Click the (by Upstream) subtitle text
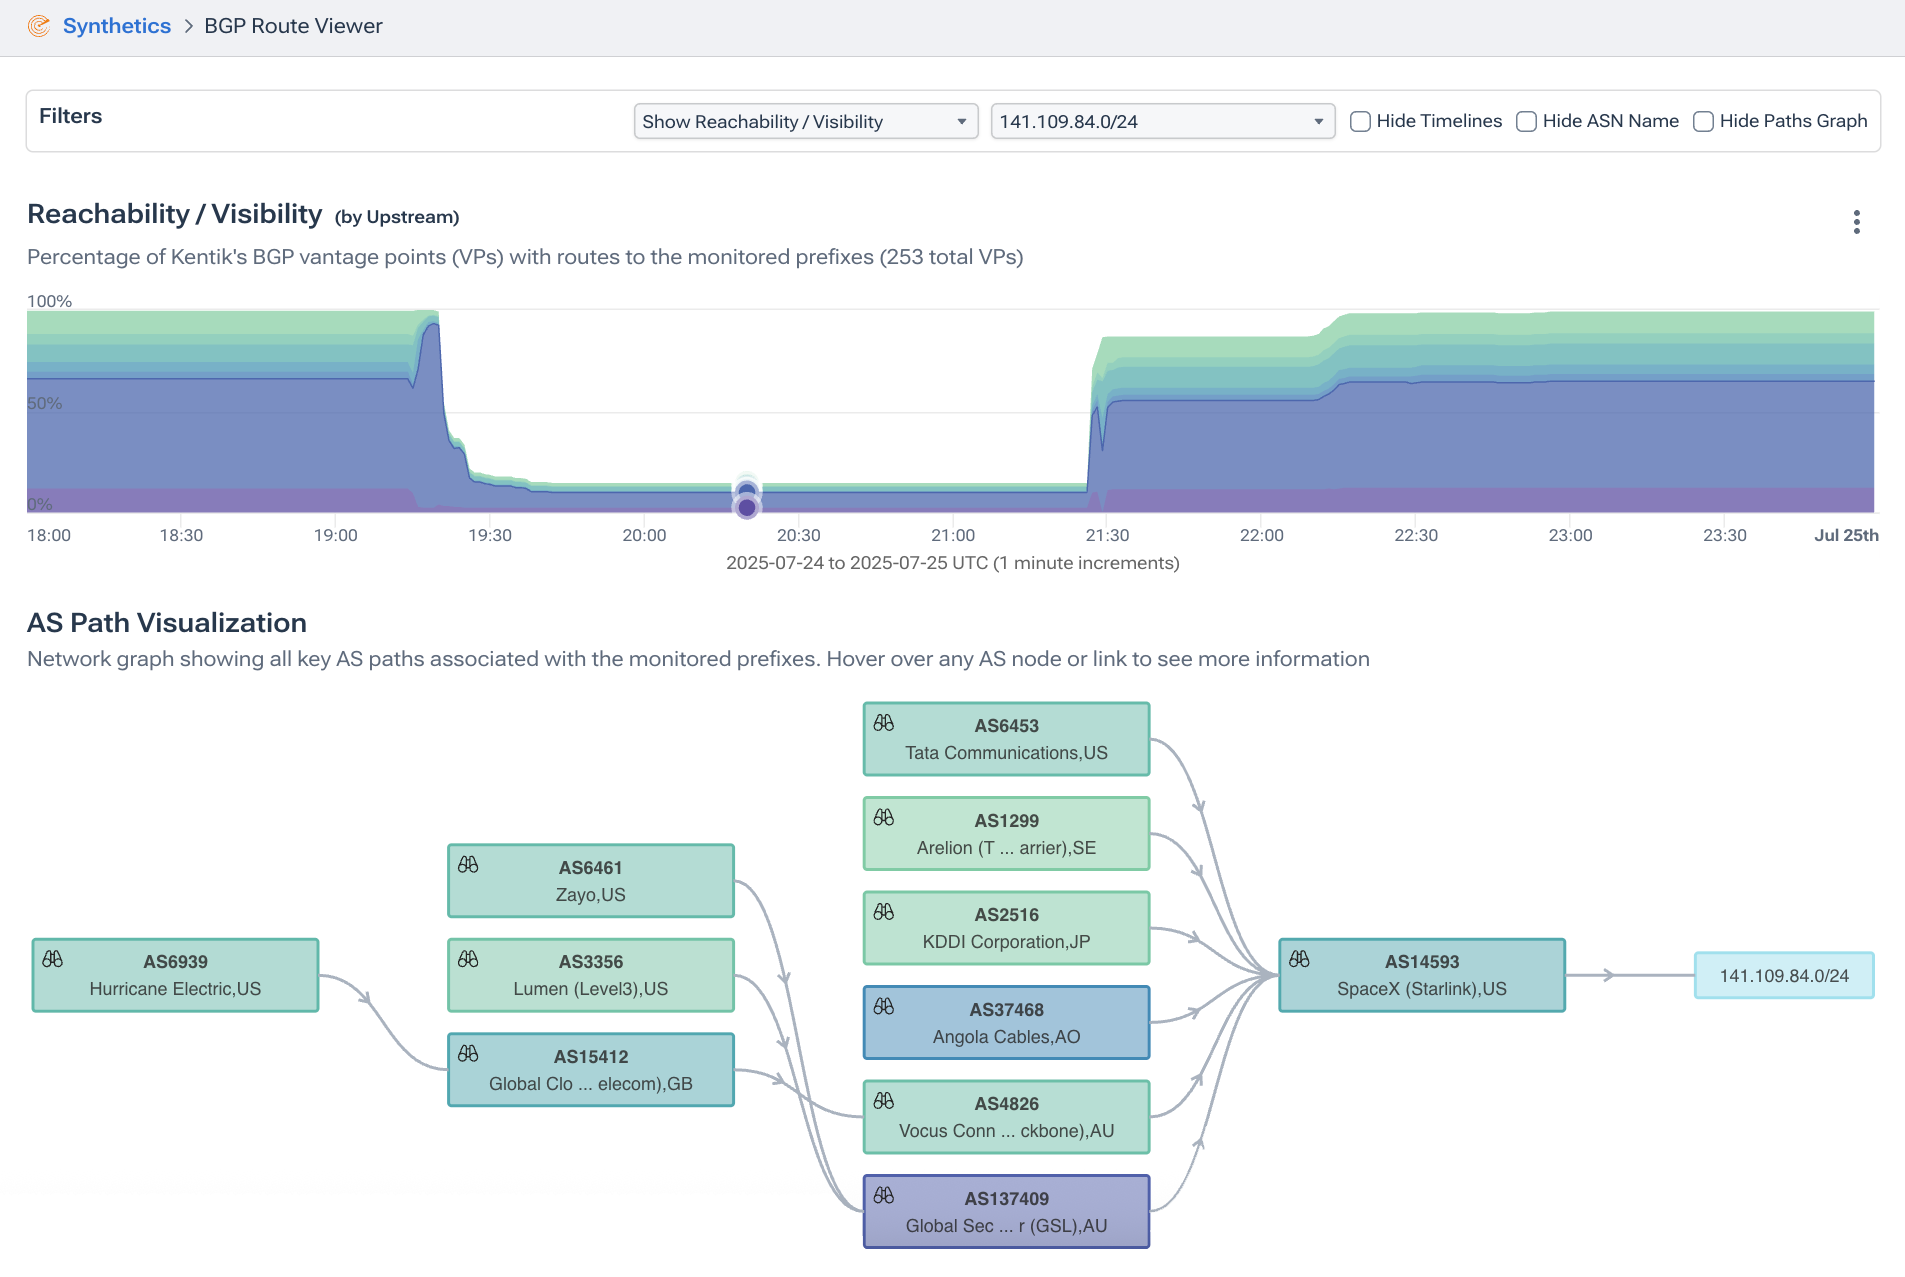 click(397, 217)
